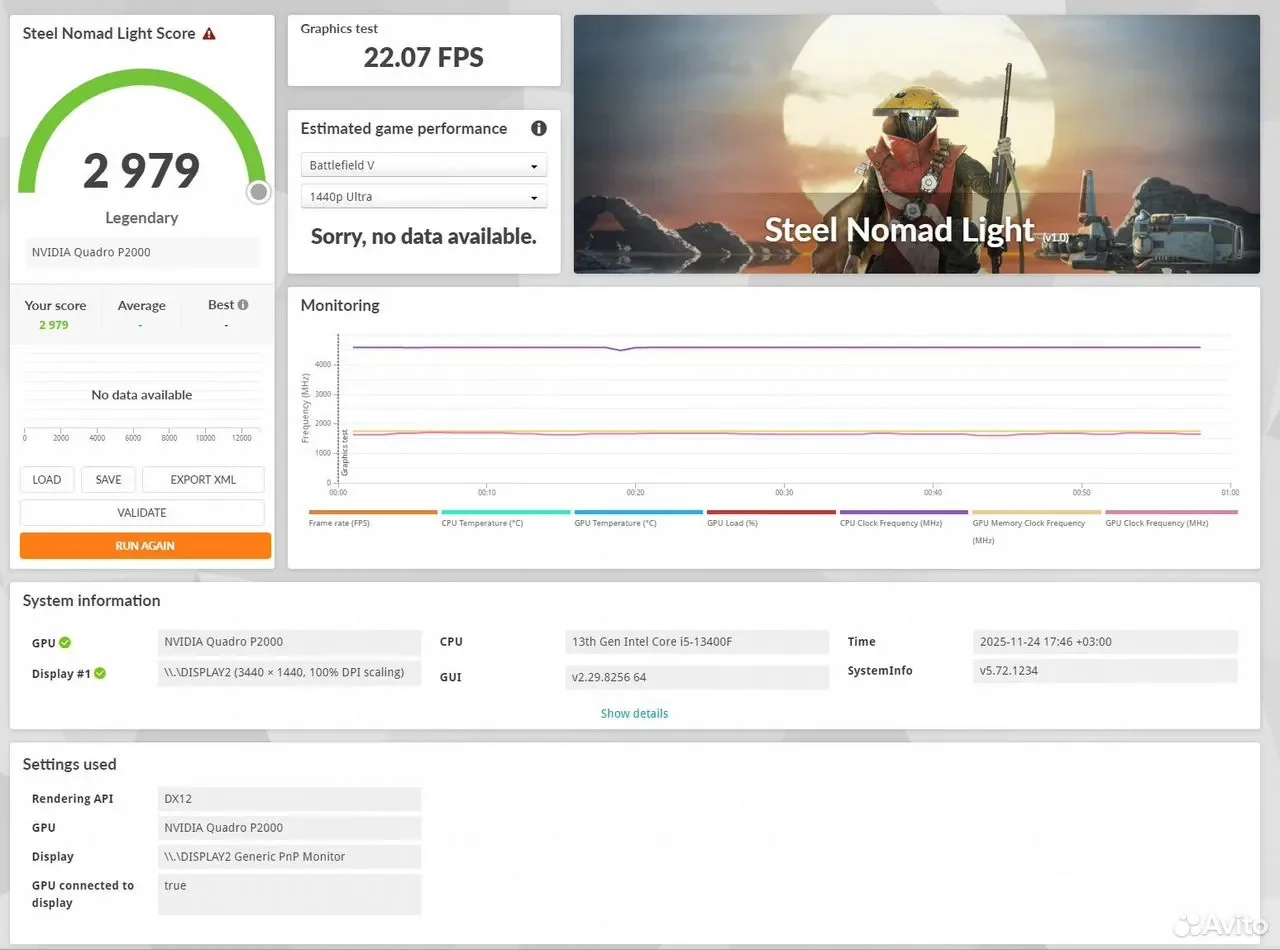Toggle the CPU Clock Frequency legend series
This screenshot has height=950, width=1280.
(904, 519)
